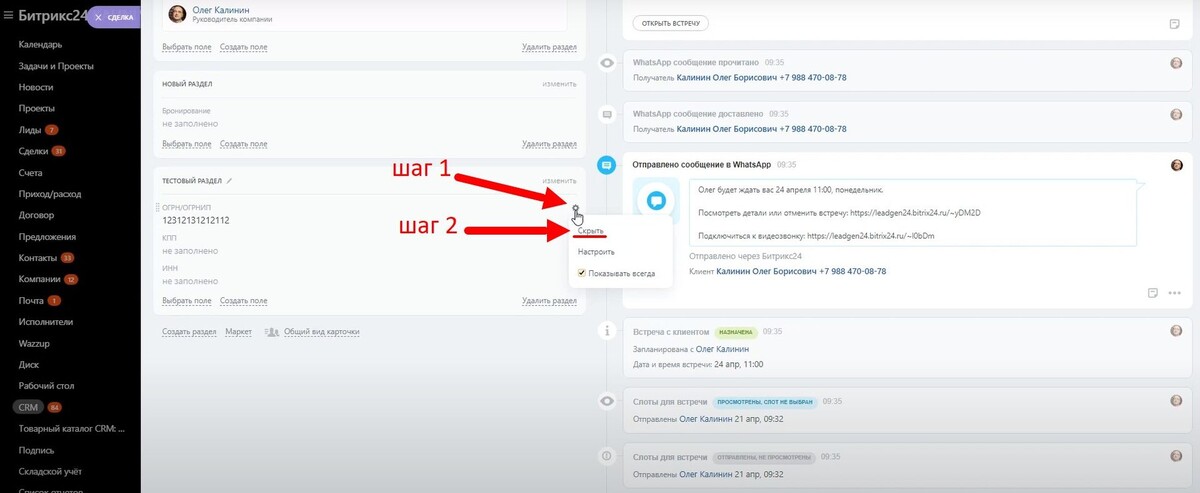Open Wazzup in left sidebar
This screenshot has width=1200, height=493.
point(36,343)
